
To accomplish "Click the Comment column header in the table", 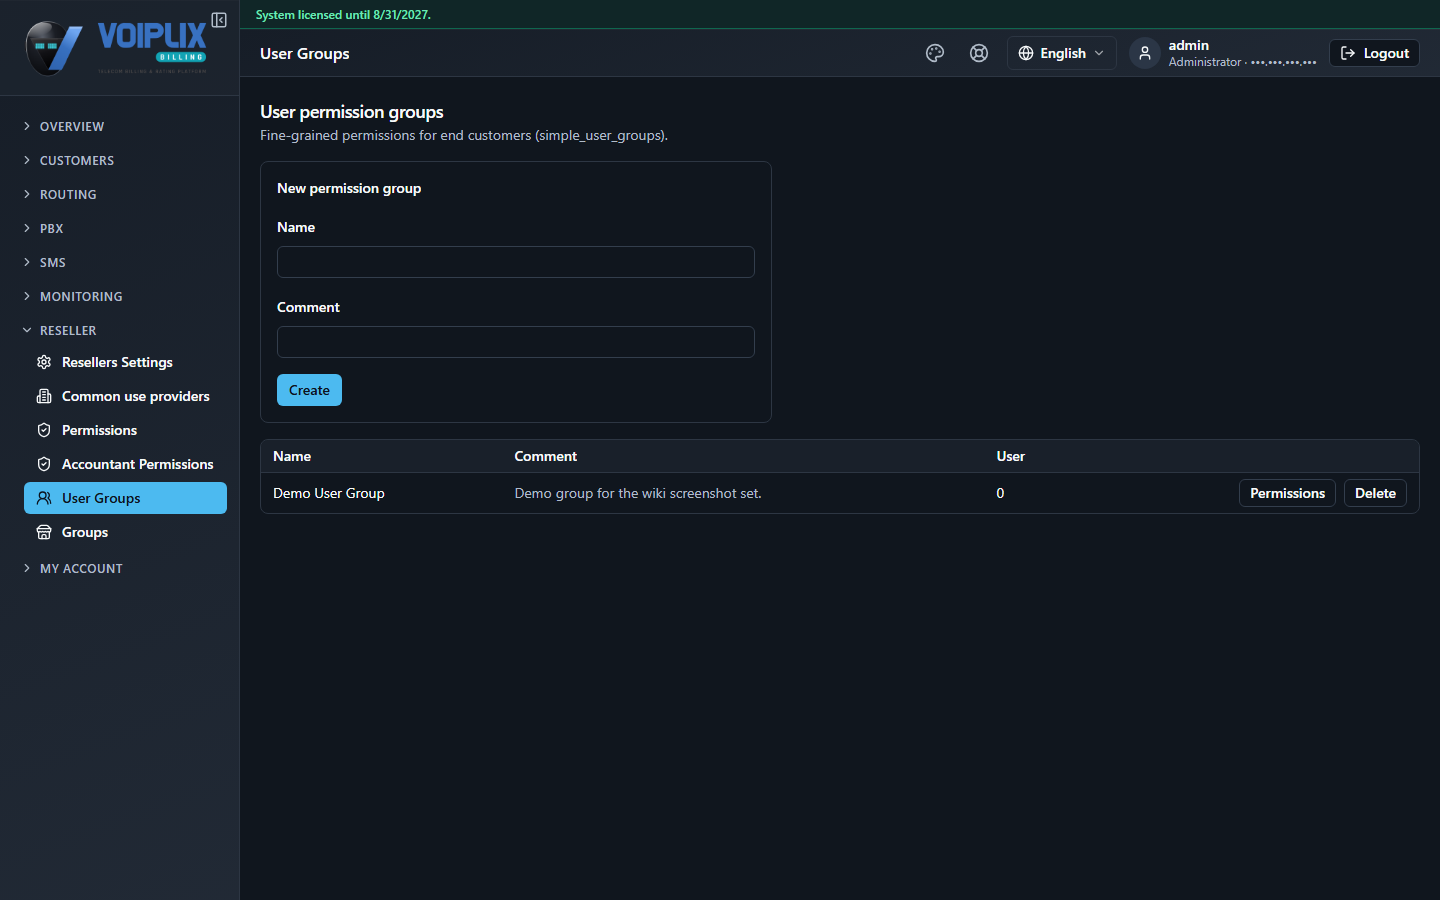I will click(545, 456).
